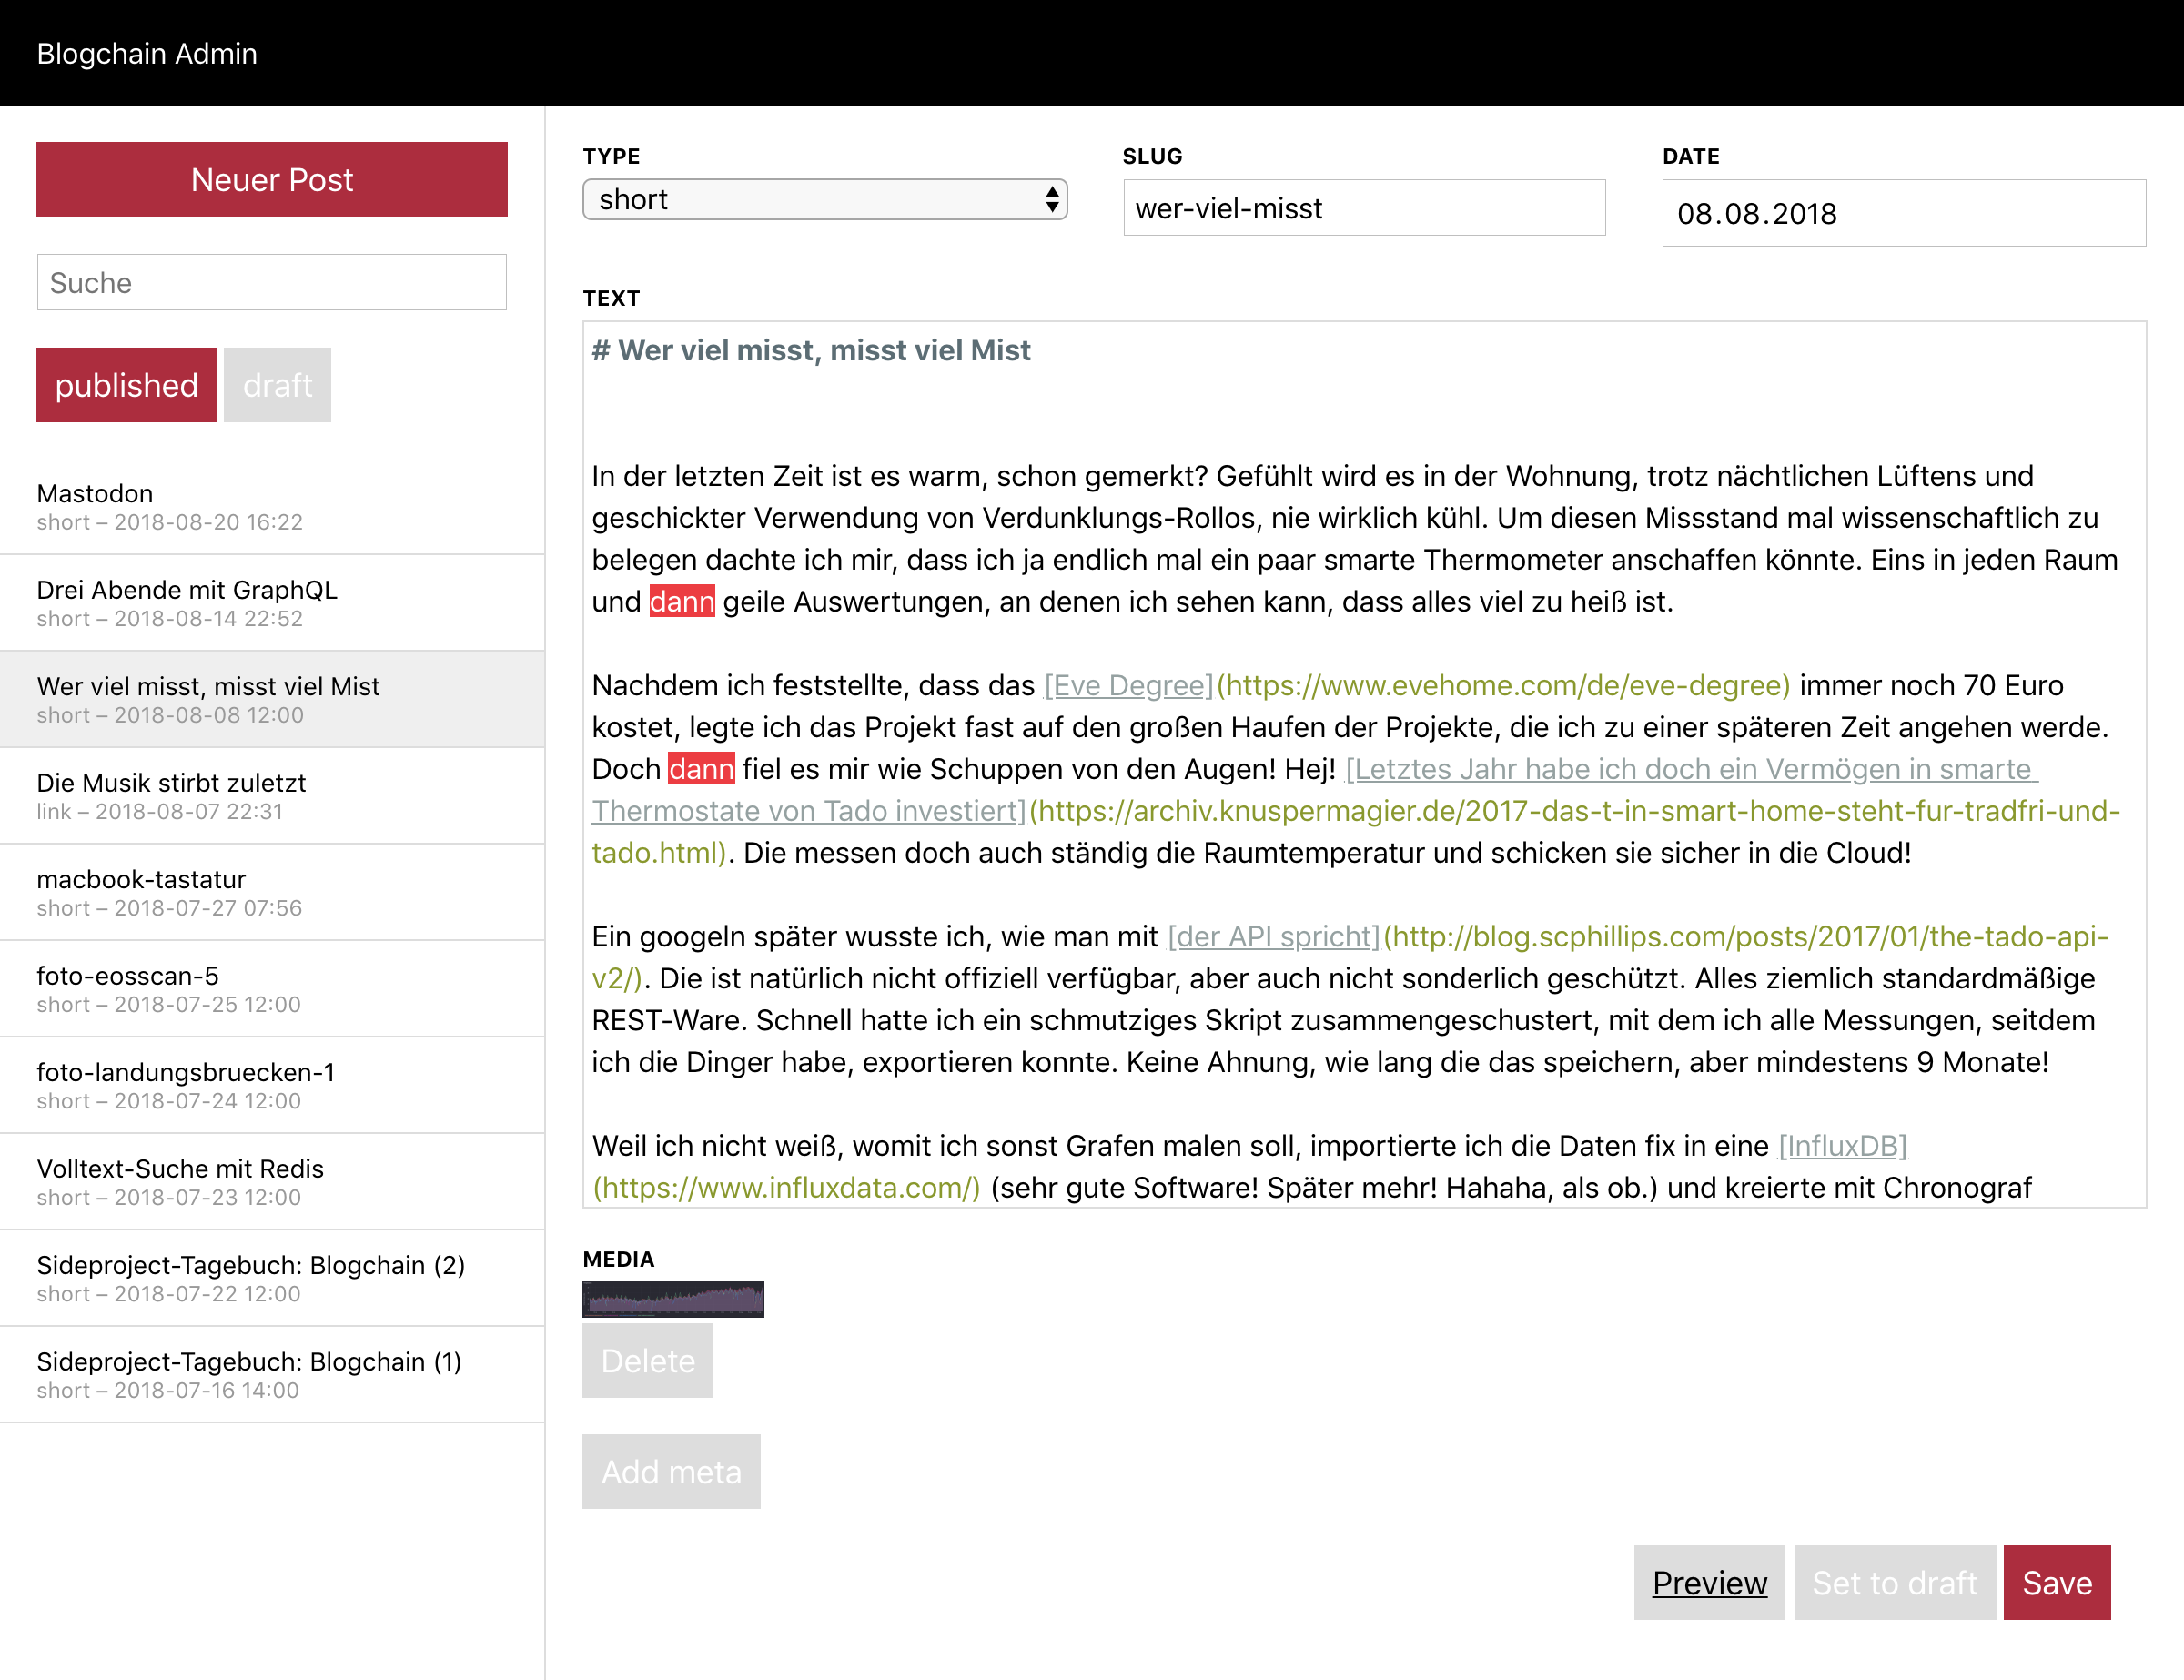Screen dimensions: 2184x1680
Task: Switch to the published filter tab
Action: (126, 385)
